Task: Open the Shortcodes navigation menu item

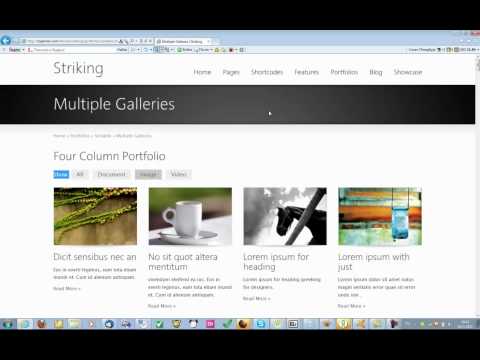Action: 267,72
